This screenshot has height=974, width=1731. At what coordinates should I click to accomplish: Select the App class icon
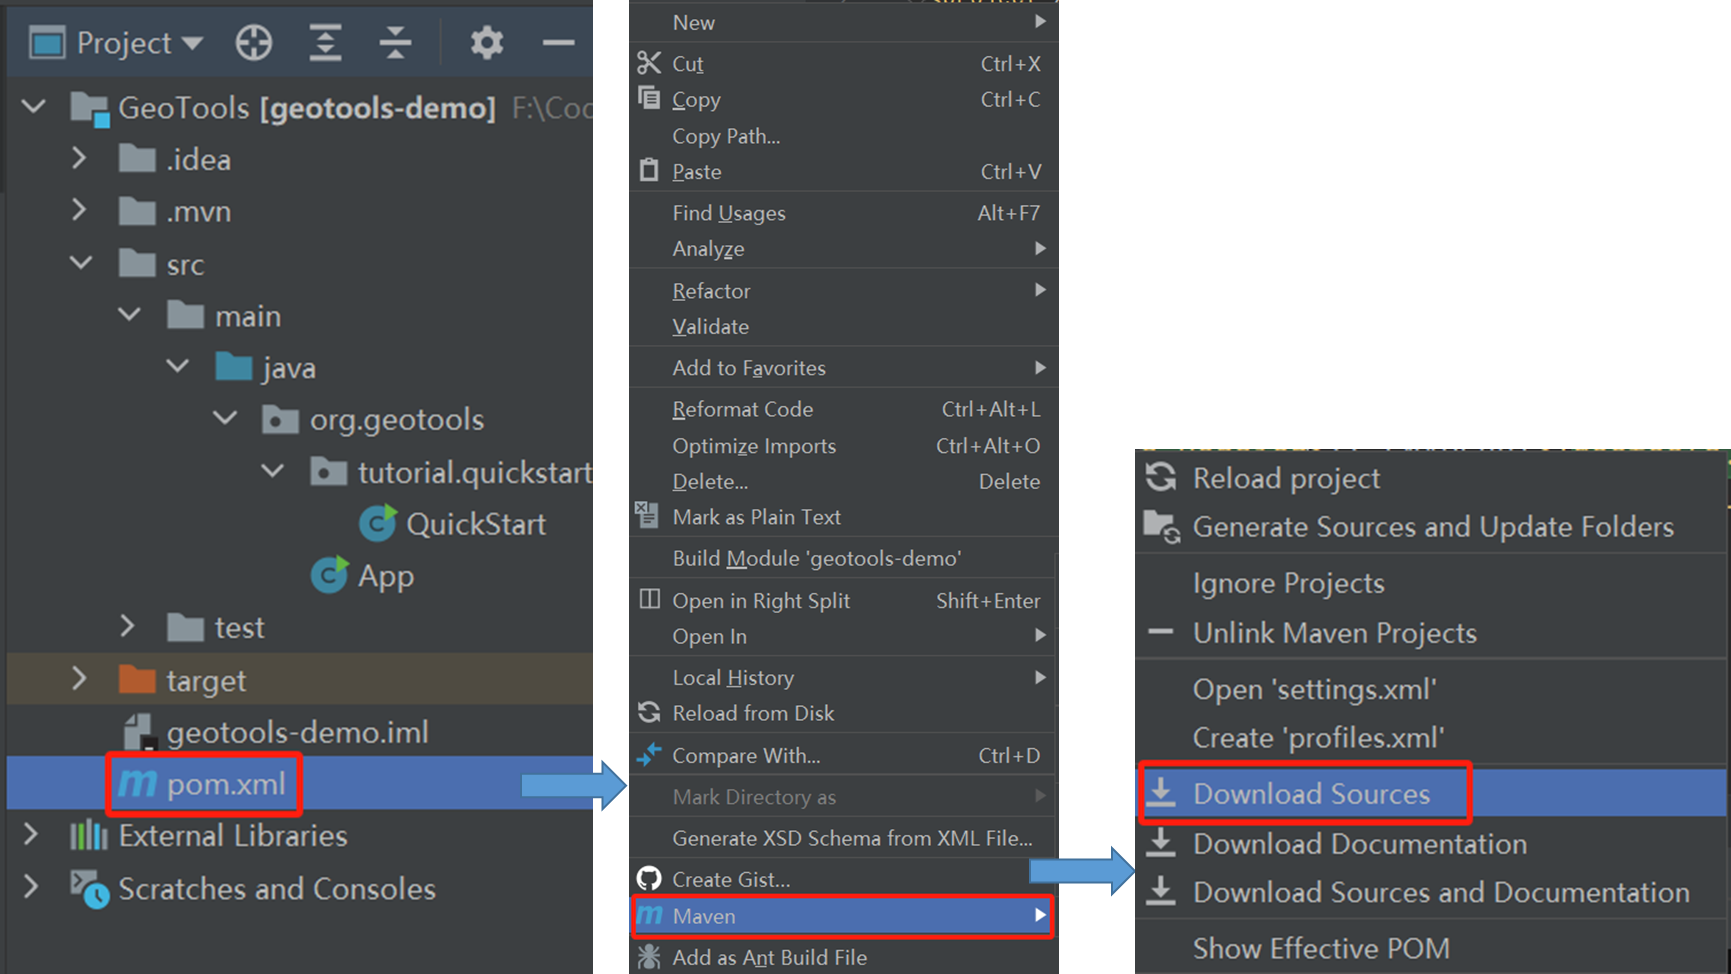[x=329, y=575]
